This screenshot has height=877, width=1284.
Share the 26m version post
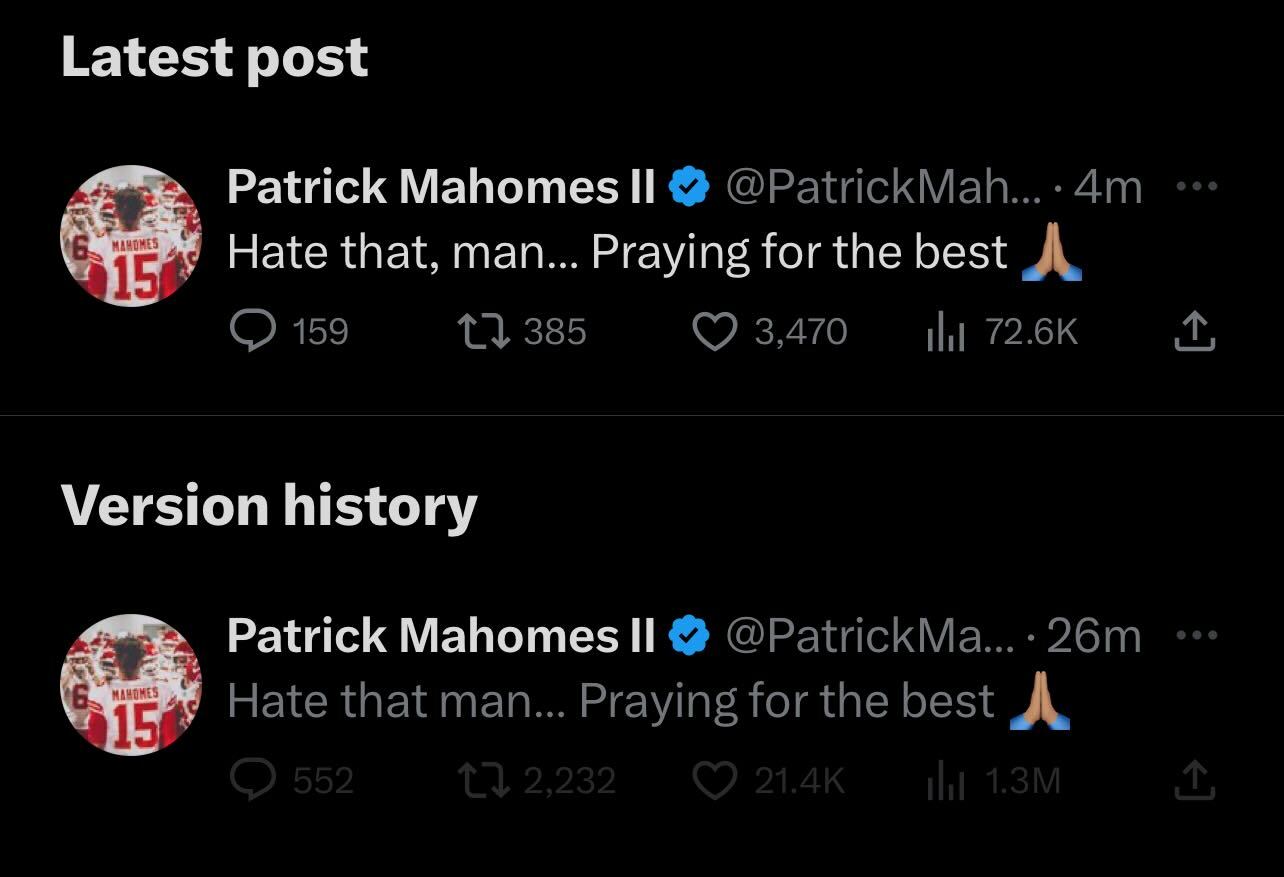(1194, 781)
